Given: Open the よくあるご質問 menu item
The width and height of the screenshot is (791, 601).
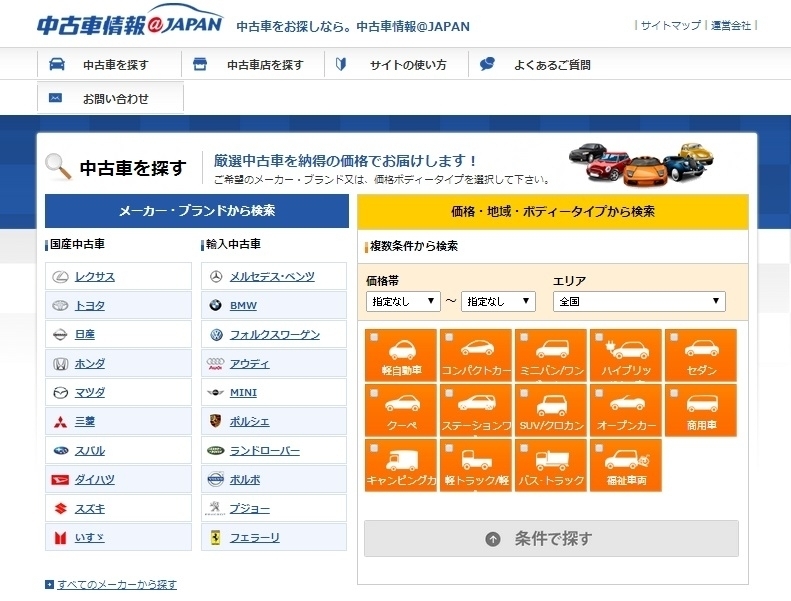Looking at the screenshot, I should pos(540,65).
